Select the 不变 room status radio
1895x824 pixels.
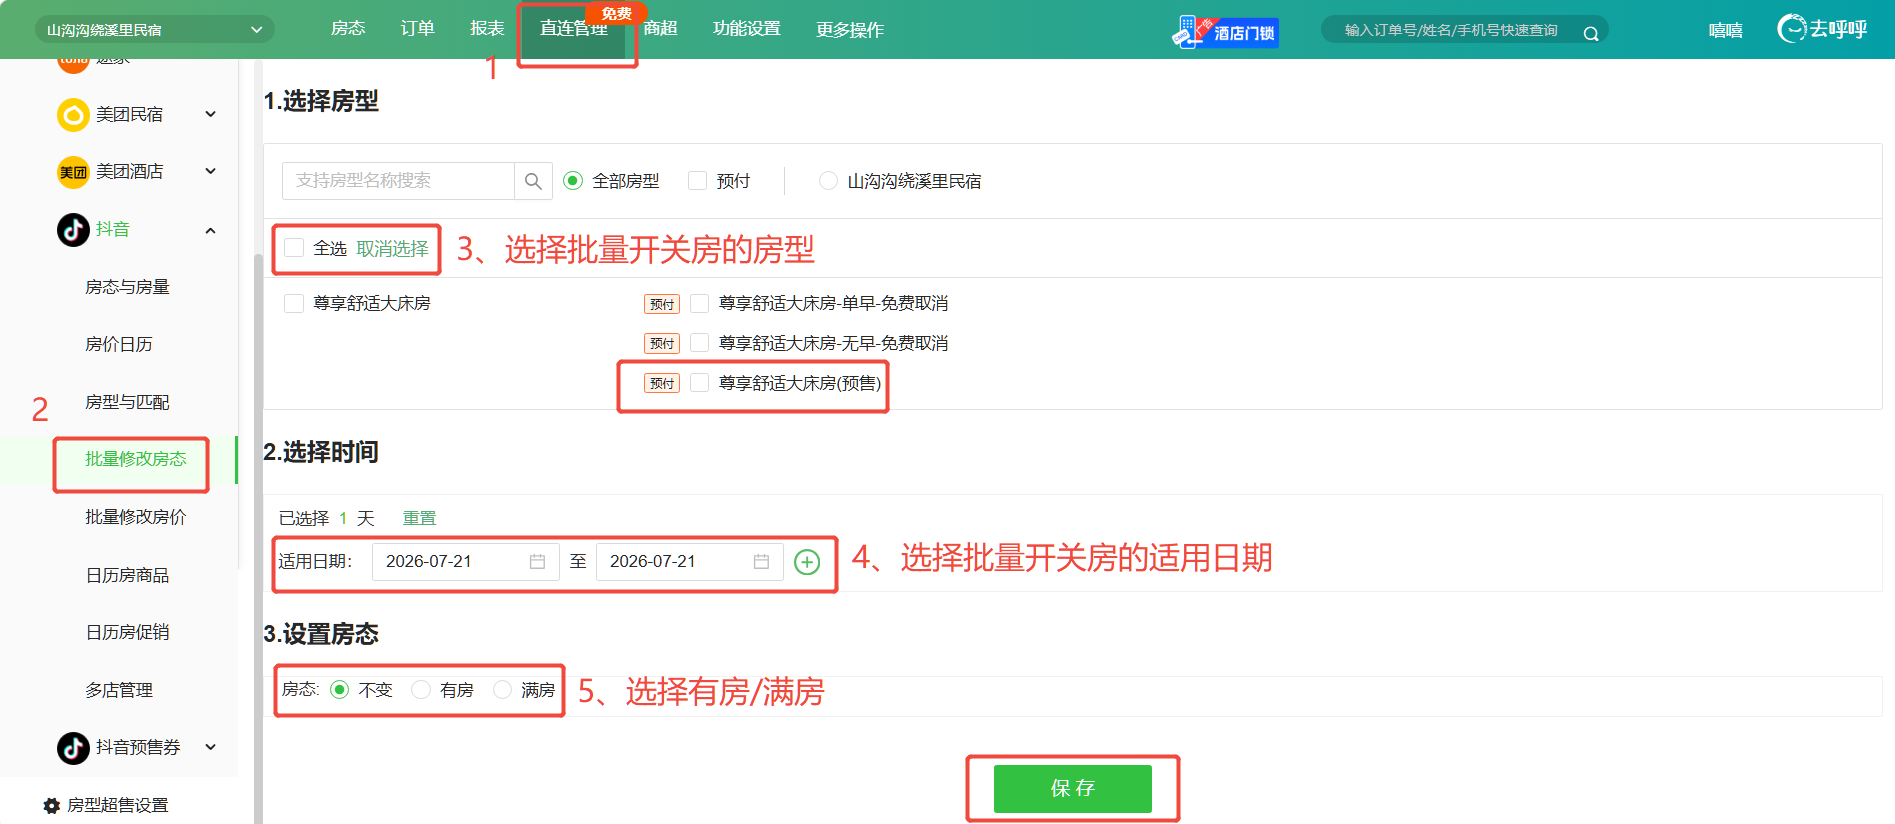(x=340, y=690)
